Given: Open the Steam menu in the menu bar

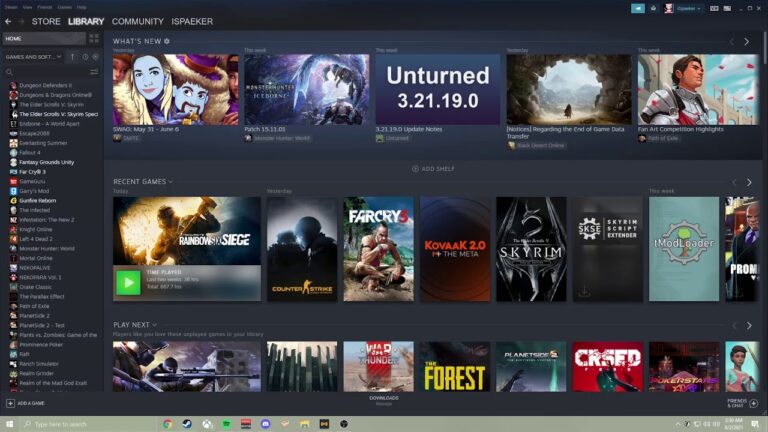Looking at the screenshot, I should (10, 7).
